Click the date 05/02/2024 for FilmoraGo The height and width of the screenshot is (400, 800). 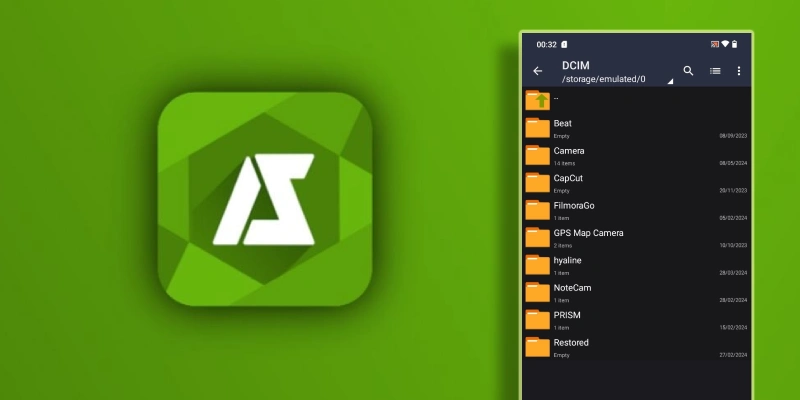click(x=733, y=218)
